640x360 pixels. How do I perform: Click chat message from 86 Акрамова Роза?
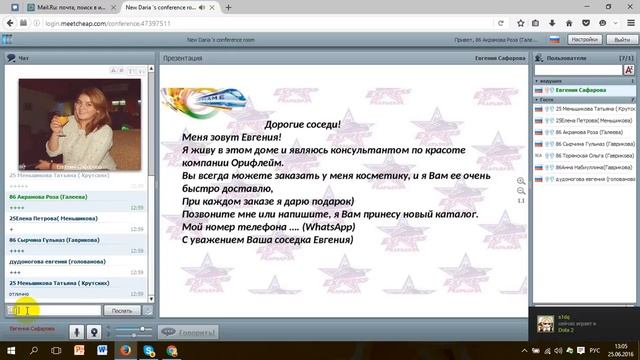click(76, 202)
